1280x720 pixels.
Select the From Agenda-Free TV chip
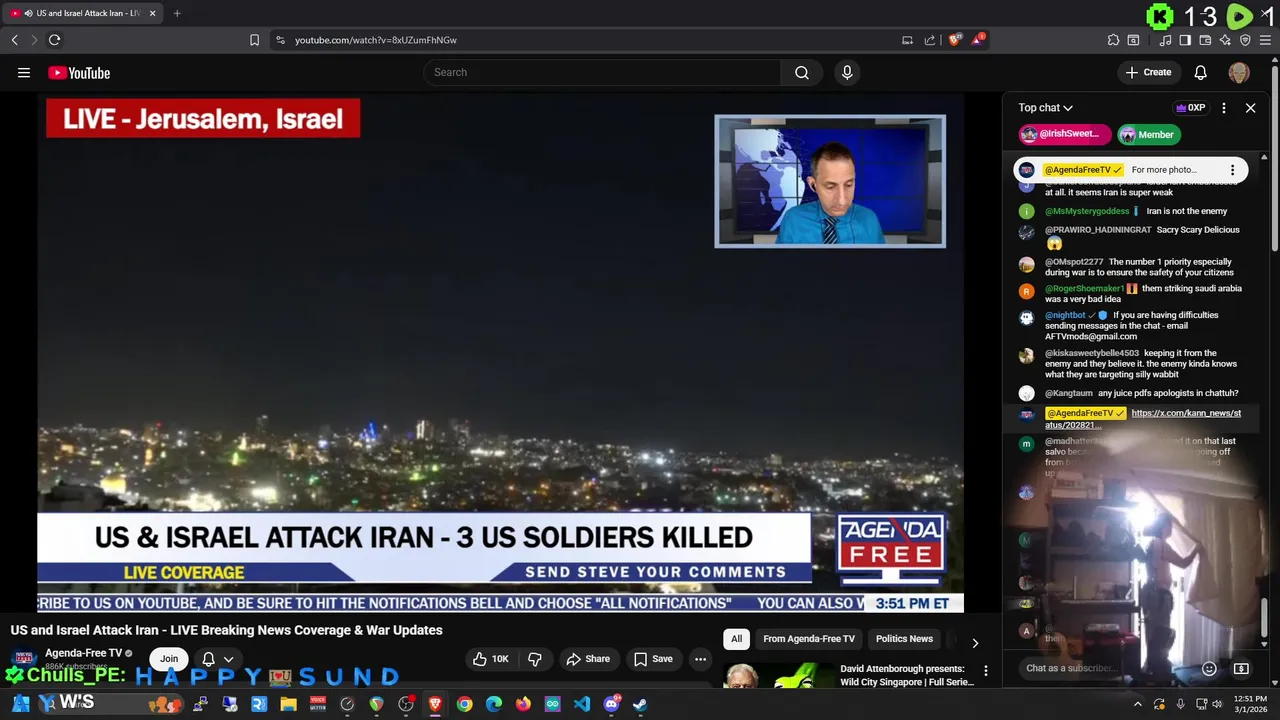point(809,639)
